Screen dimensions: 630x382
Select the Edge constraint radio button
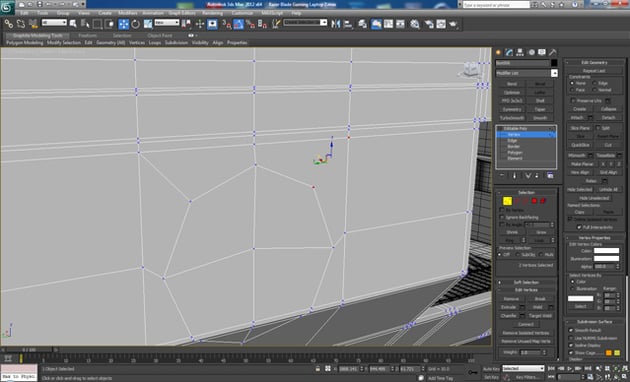pos(594,83)
